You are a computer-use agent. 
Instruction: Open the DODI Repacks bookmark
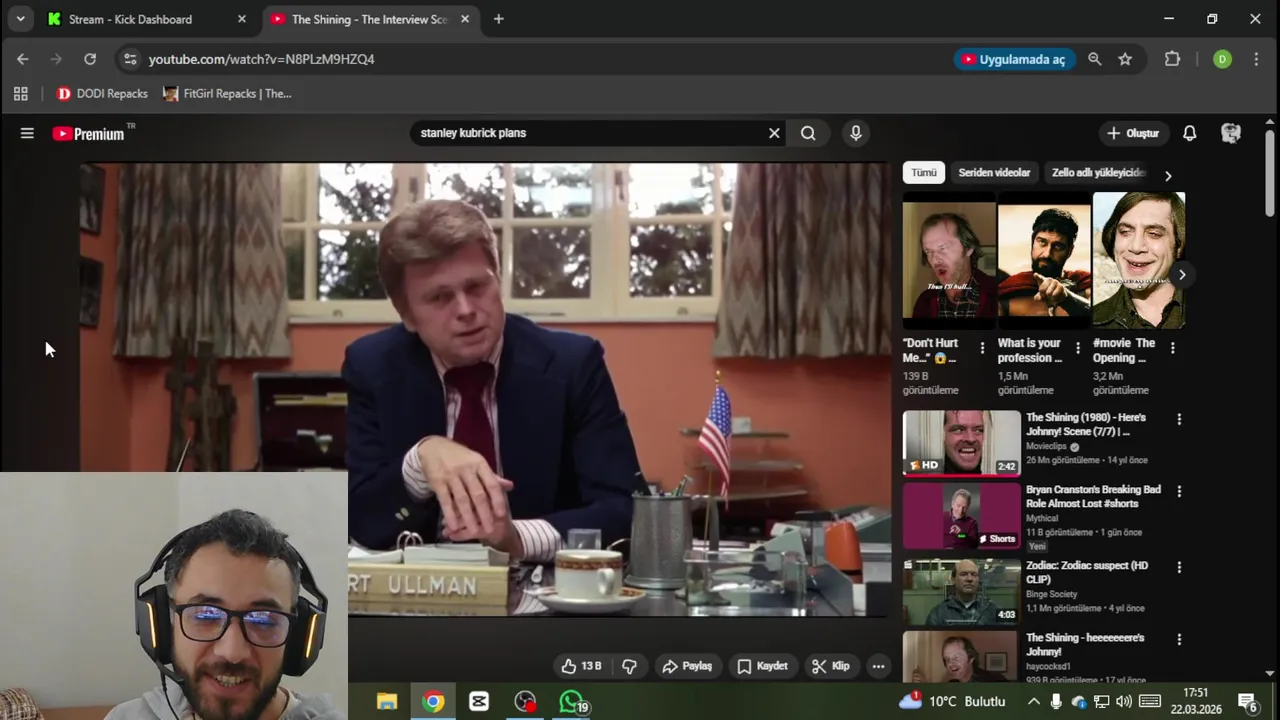click(x=102, y=94)
